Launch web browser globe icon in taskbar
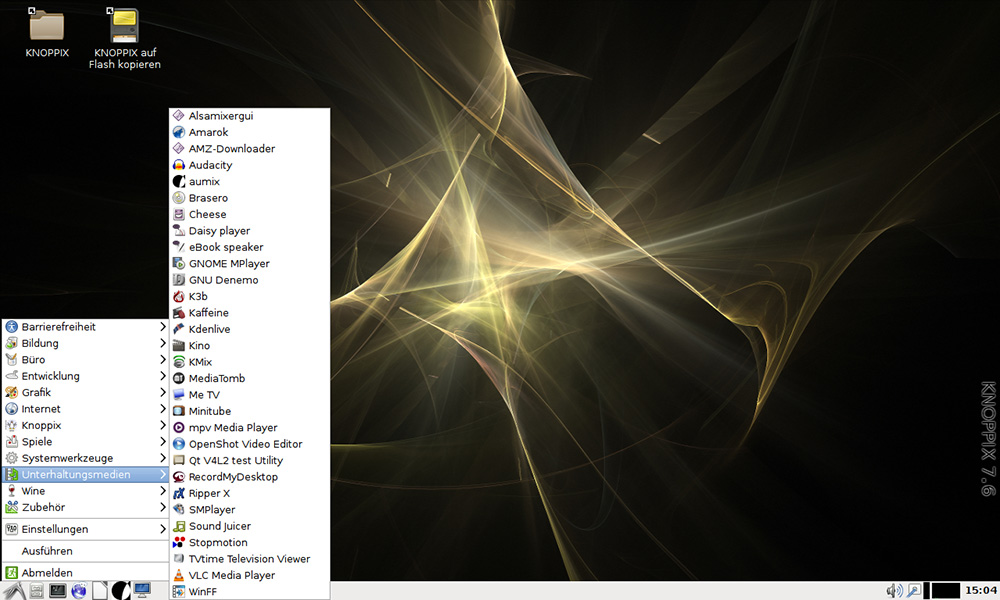 click(78, 591)
